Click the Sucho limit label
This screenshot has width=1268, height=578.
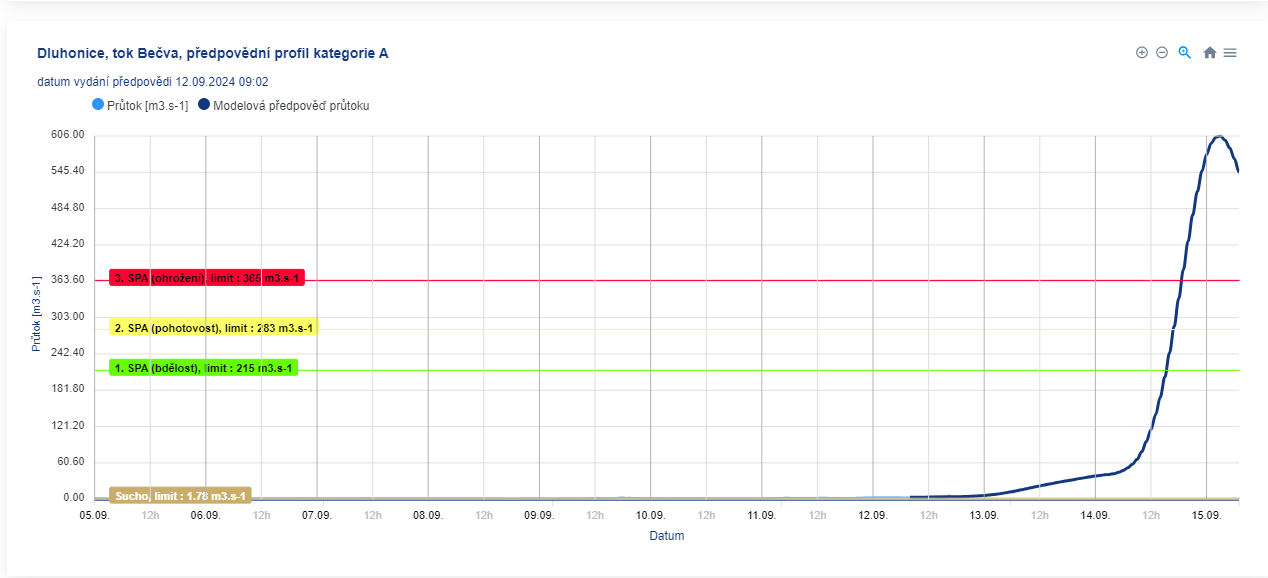[180, 496]
